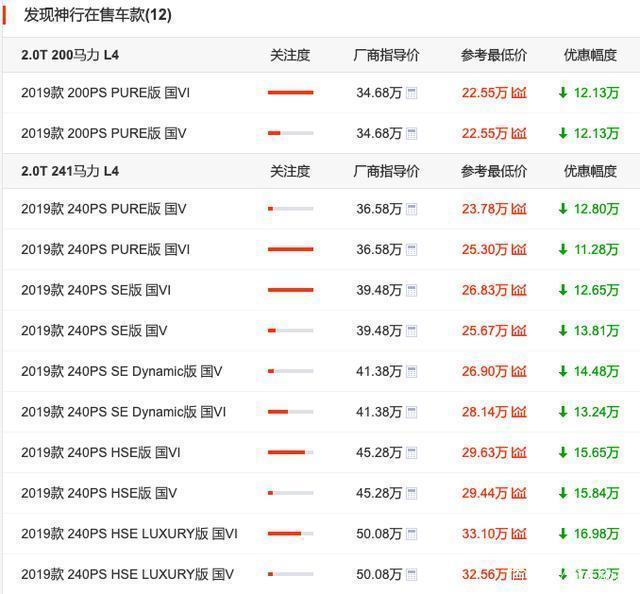640x594 pixels.
Task: Show price trend chart icon beside 26.83万
Action: click(519, 290)
